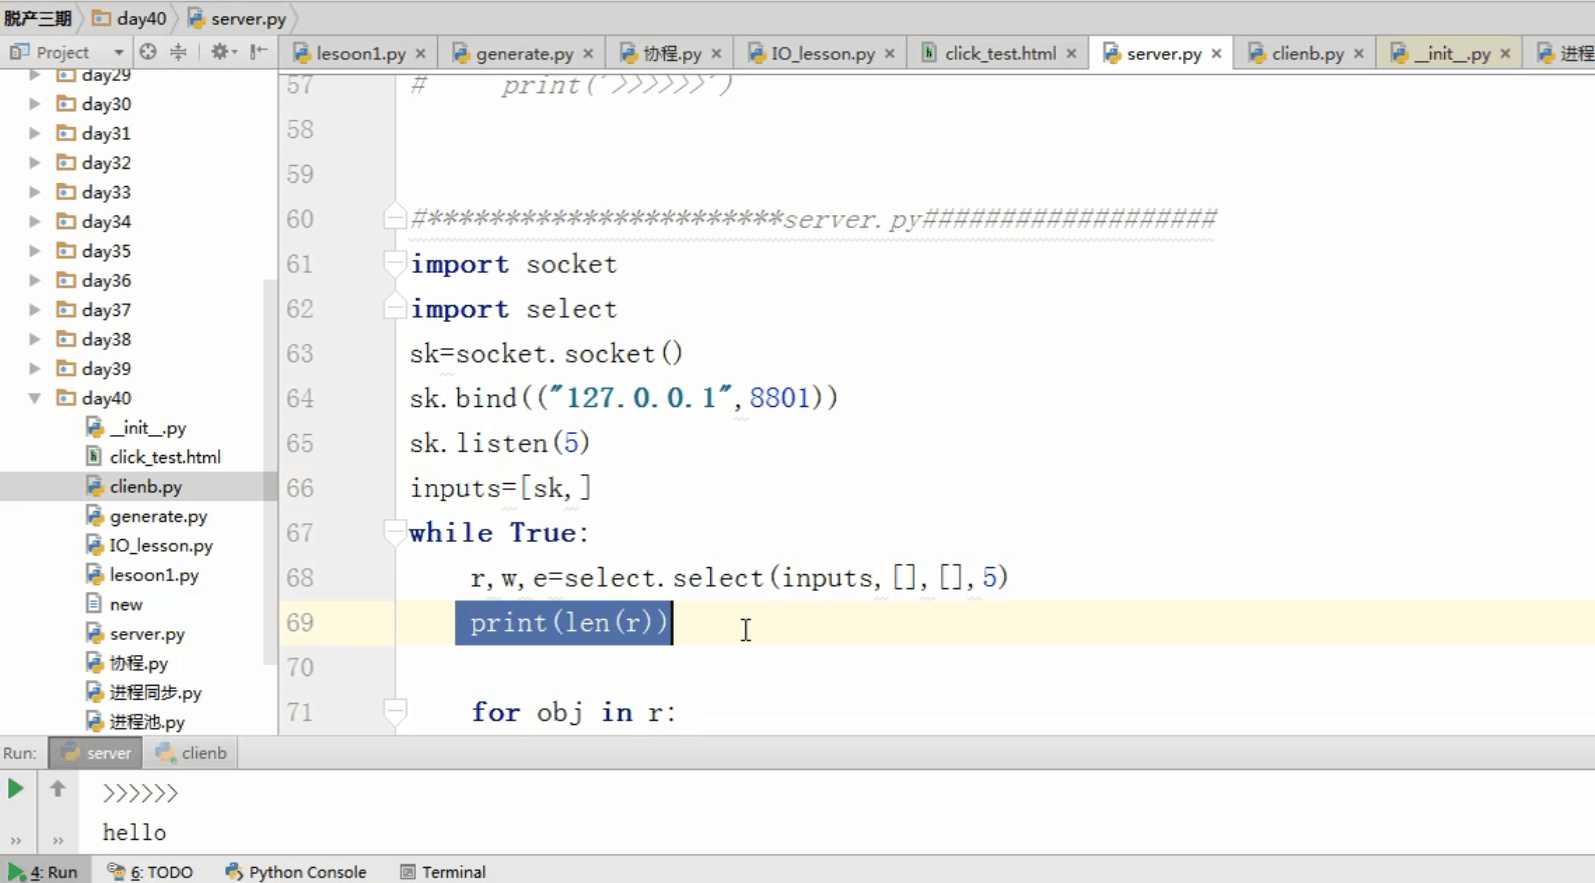Open the 4: Run tool window
Viewport: 1595px width, 883px height.
pos(44,872)
